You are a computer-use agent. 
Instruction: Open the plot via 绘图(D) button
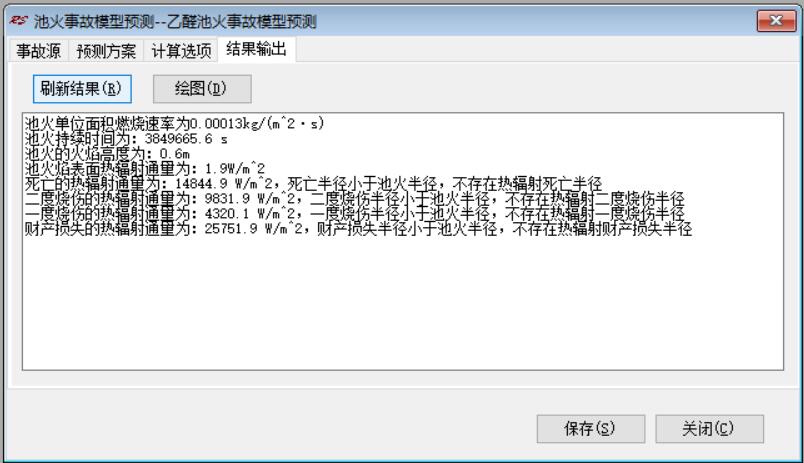tap(202, 89)
